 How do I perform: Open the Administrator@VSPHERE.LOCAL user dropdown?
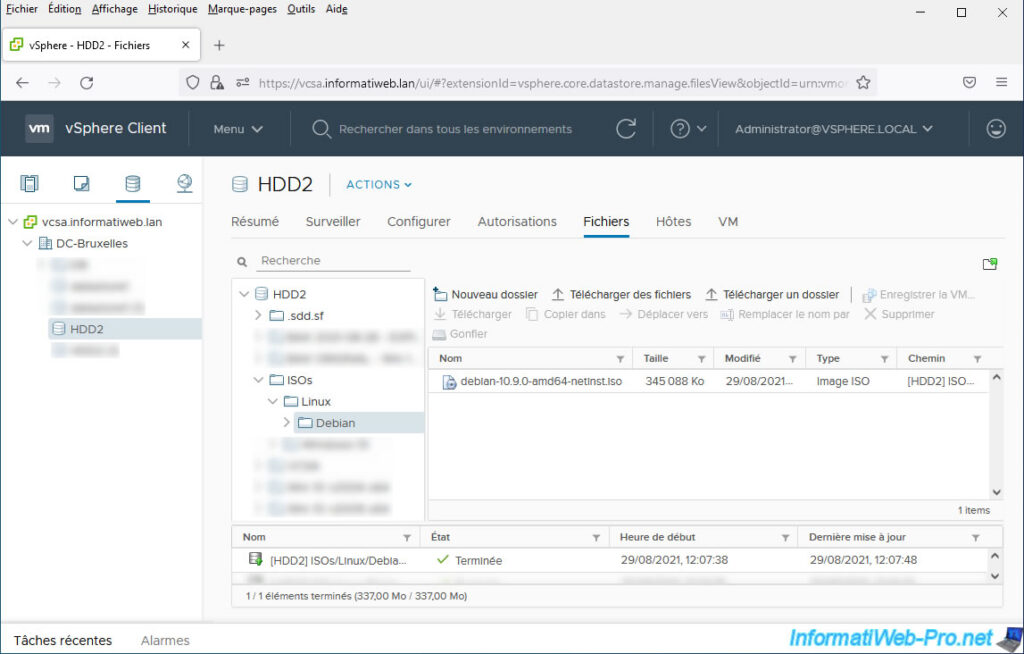pos(833,129)
